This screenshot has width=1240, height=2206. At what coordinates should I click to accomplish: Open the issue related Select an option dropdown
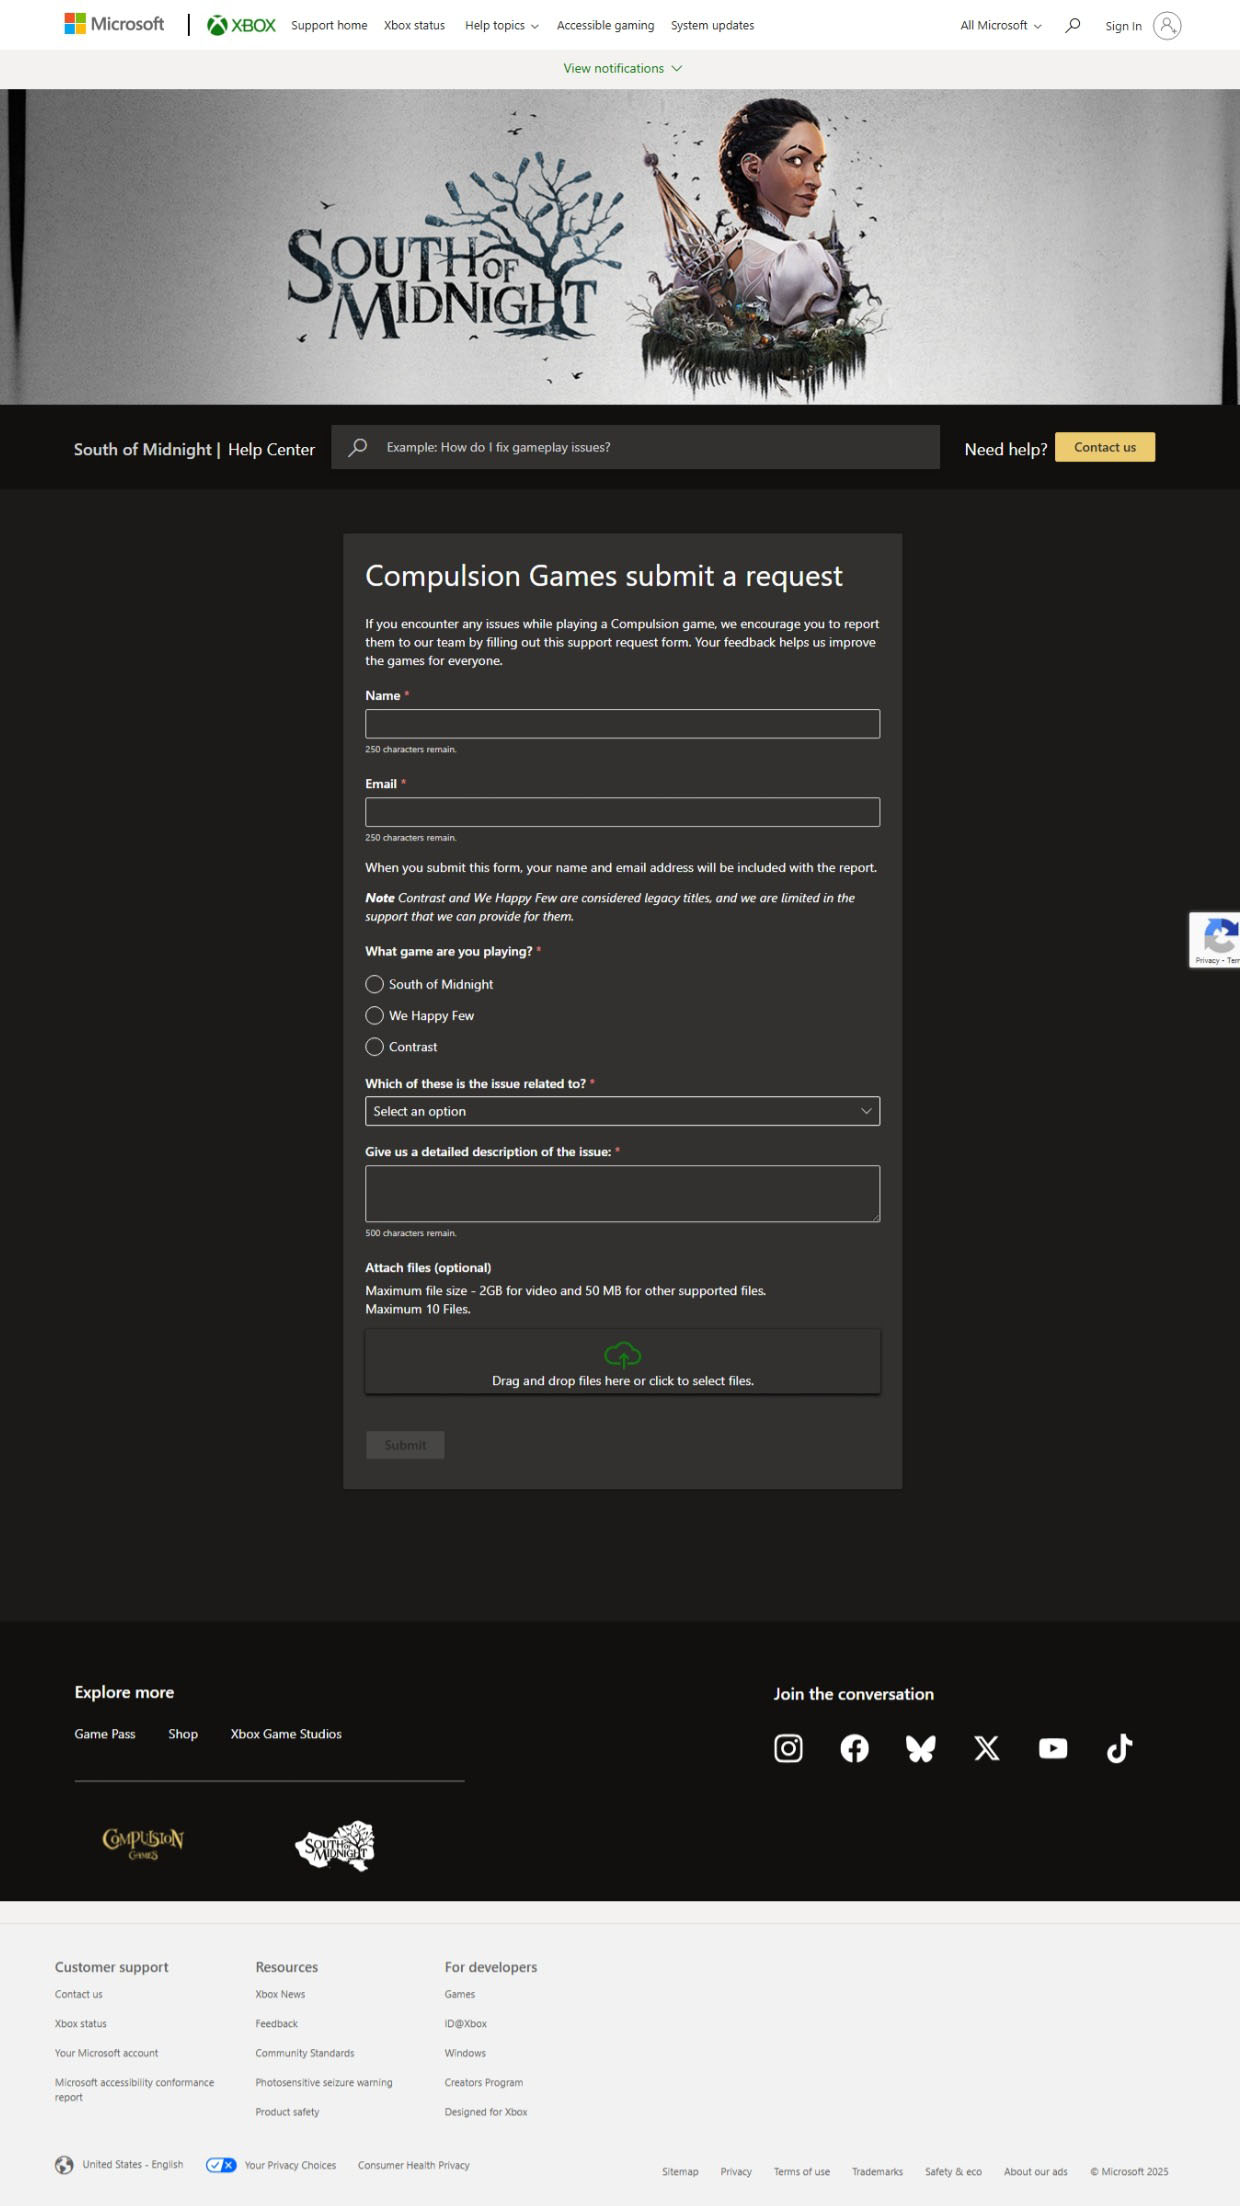tap(622, 1111)
